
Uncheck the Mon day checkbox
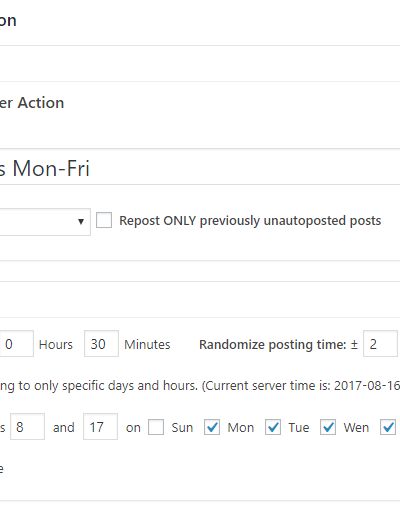(x=212, y=427)
